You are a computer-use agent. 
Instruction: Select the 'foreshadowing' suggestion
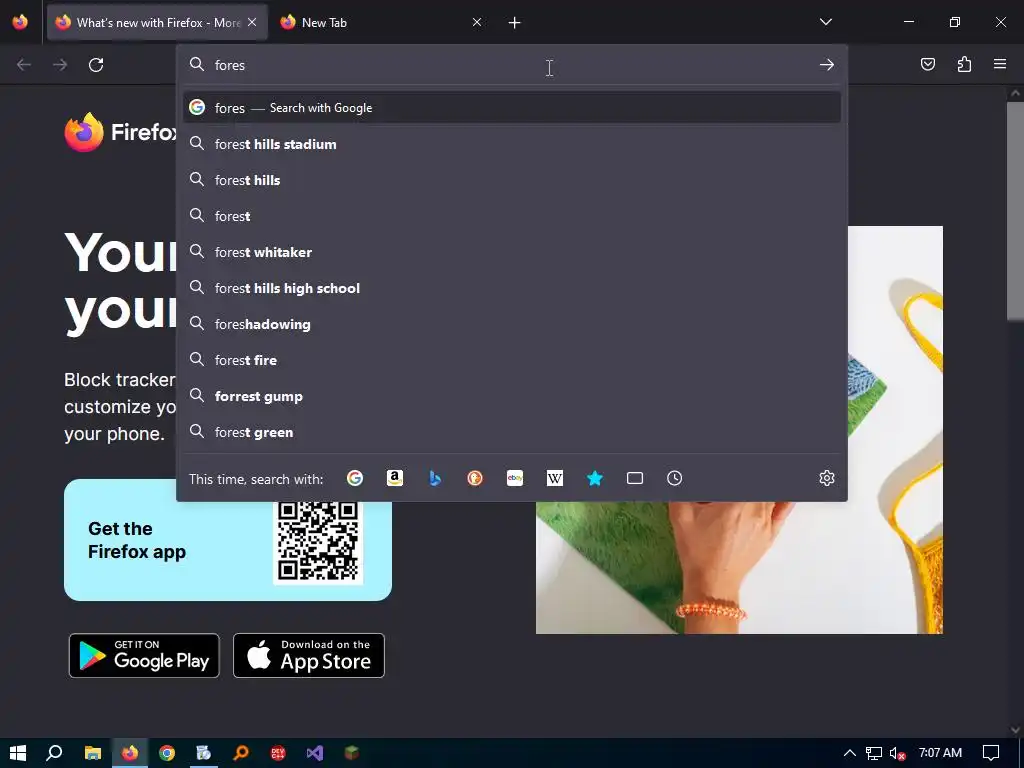512,324
